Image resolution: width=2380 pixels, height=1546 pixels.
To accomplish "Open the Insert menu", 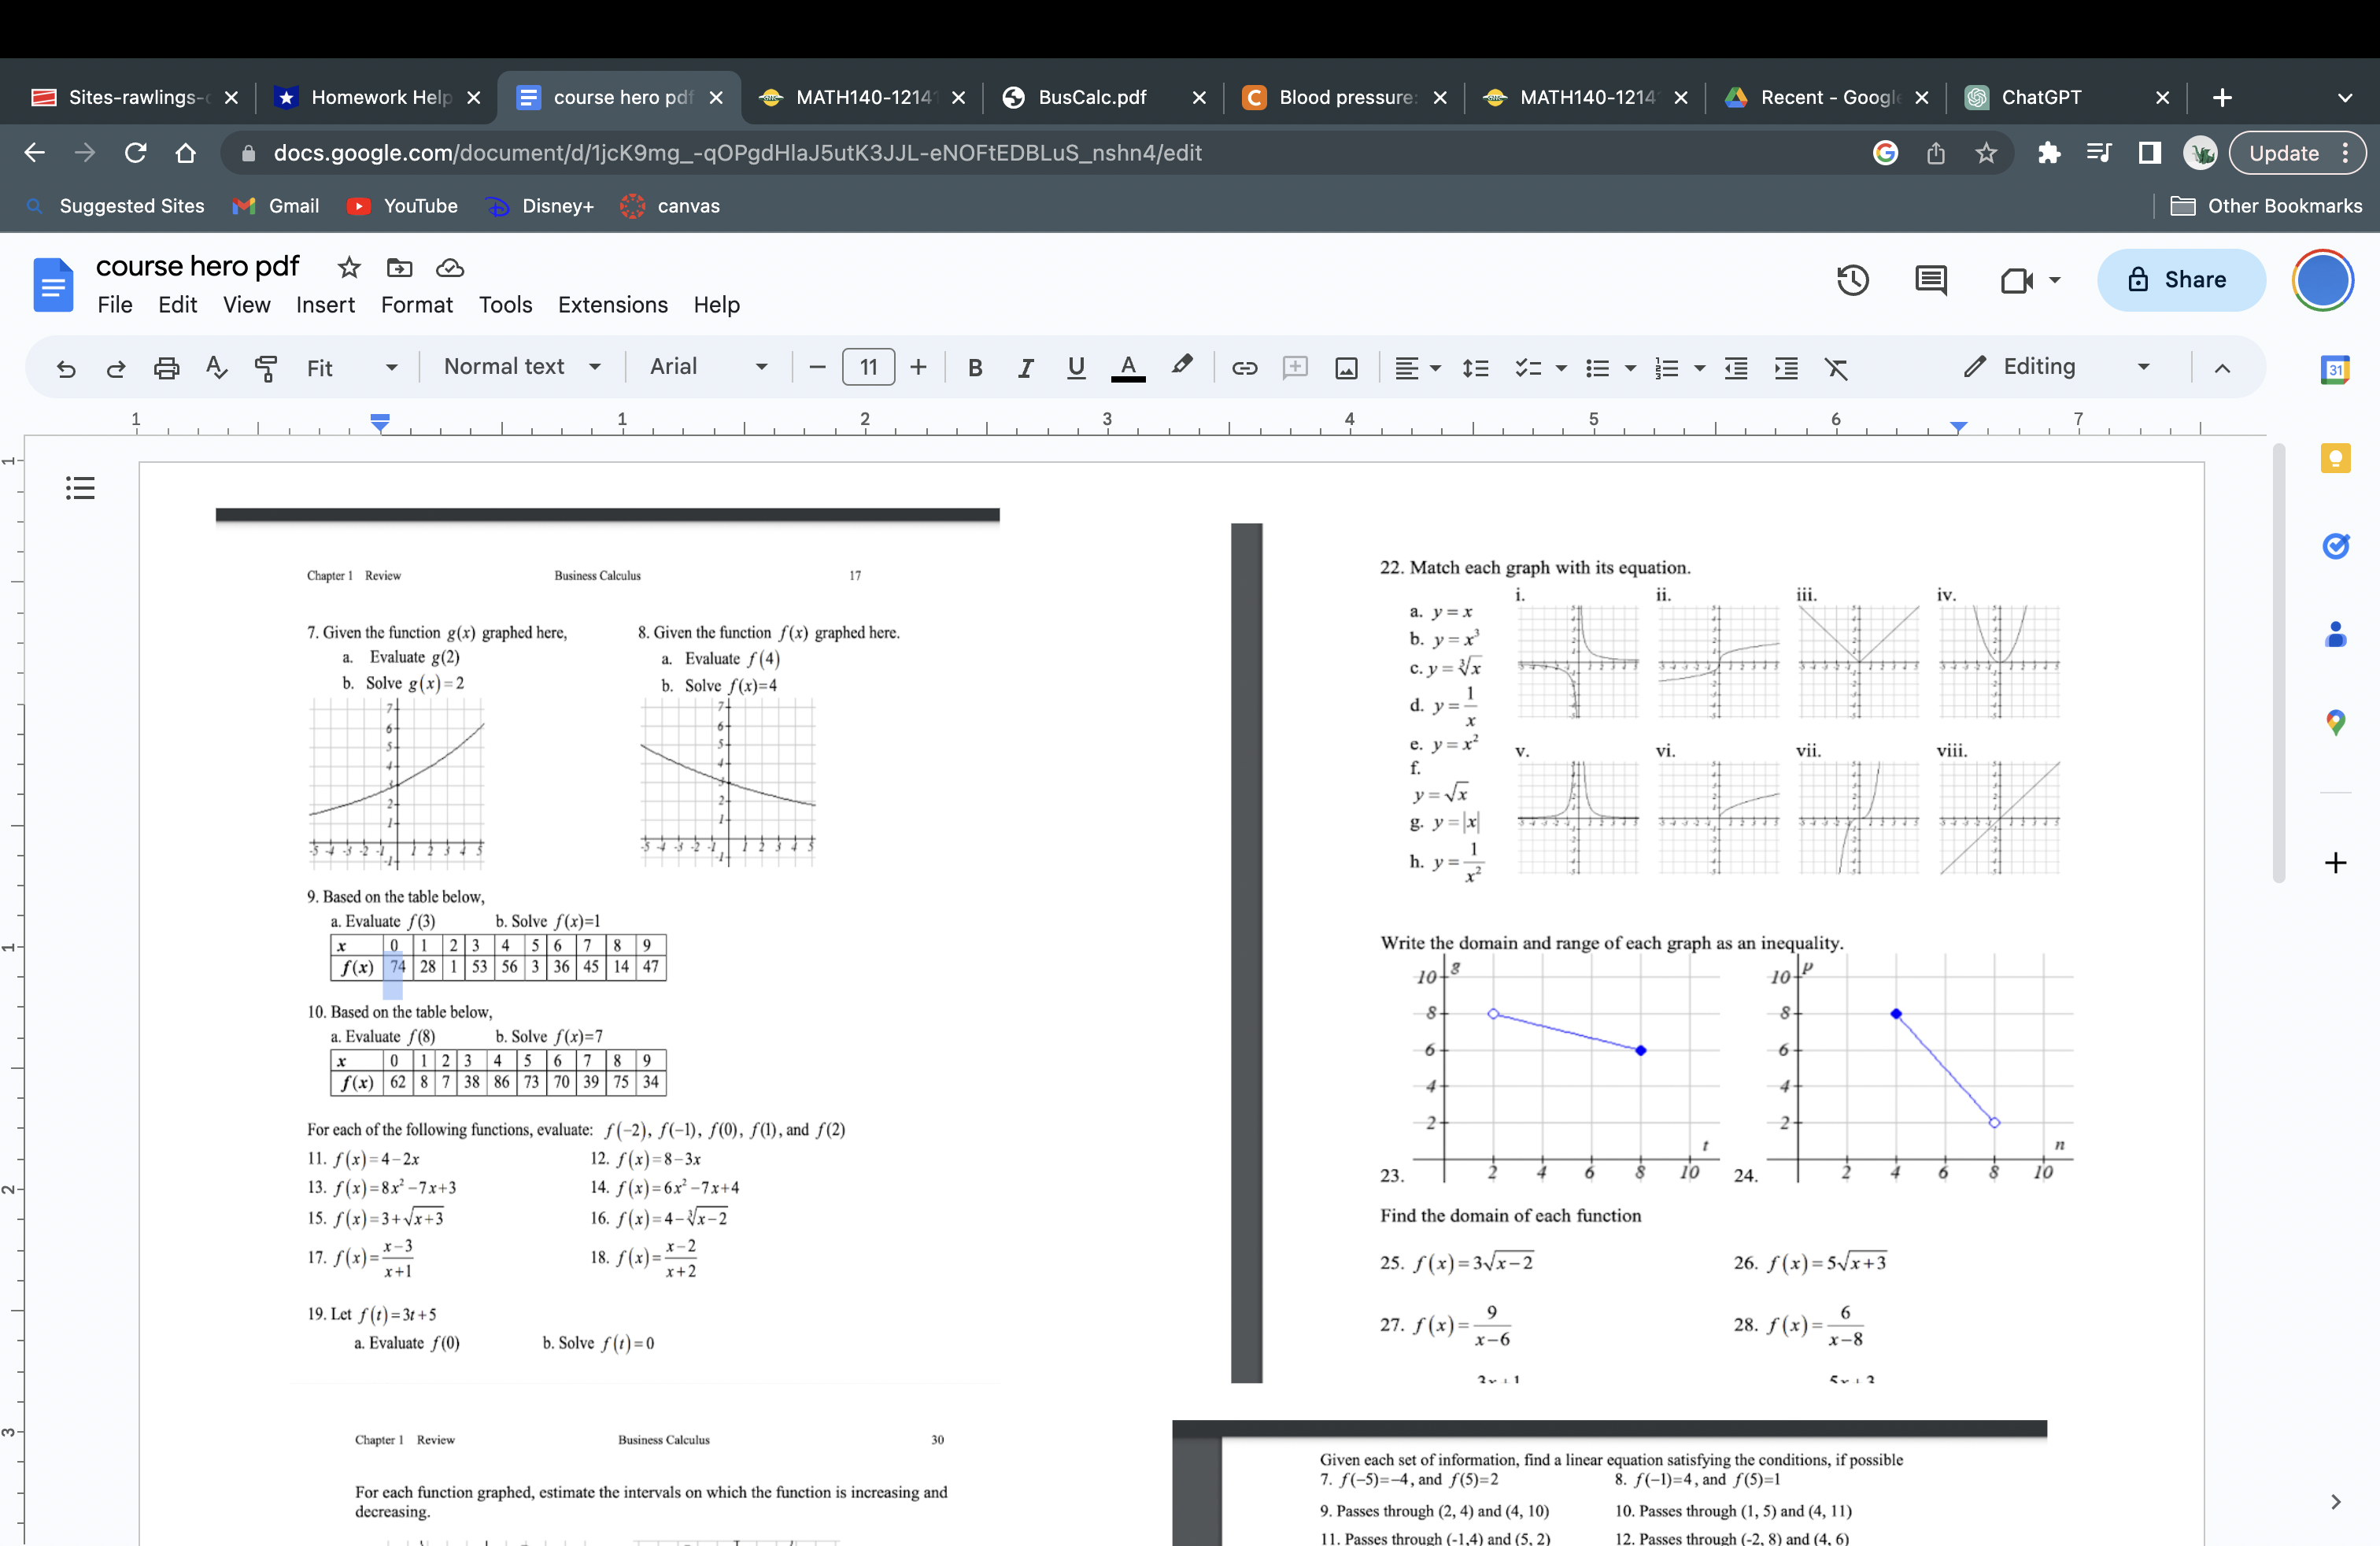I will (x=325, y=305).
